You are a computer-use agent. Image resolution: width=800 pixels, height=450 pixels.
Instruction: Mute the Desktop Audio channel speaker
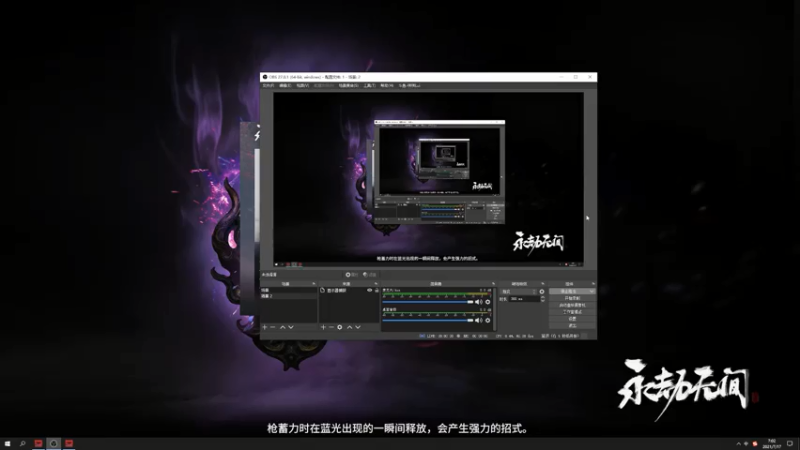[478, 320]
